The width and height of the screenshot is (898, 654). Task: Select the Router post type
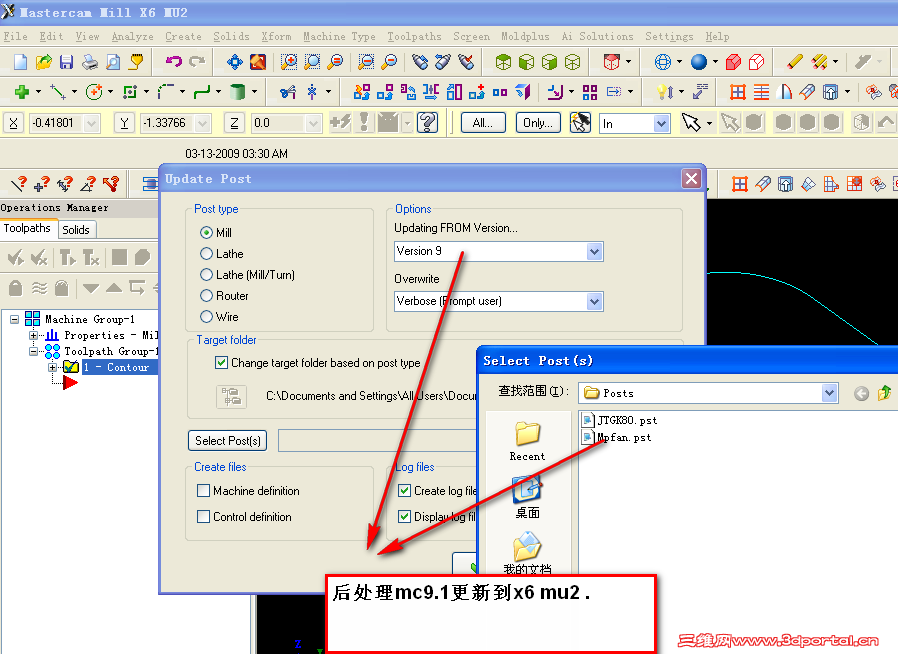pos(206,296)
